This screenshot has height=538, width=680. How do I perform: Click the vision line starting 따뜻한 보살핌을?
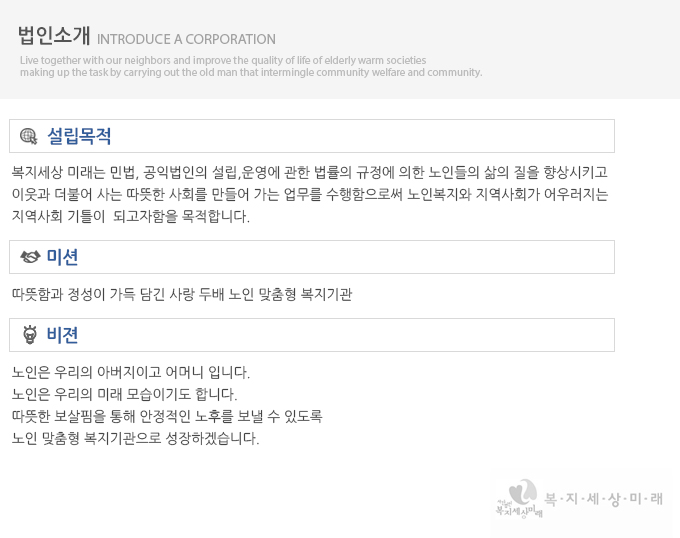[x=166, y=416]
